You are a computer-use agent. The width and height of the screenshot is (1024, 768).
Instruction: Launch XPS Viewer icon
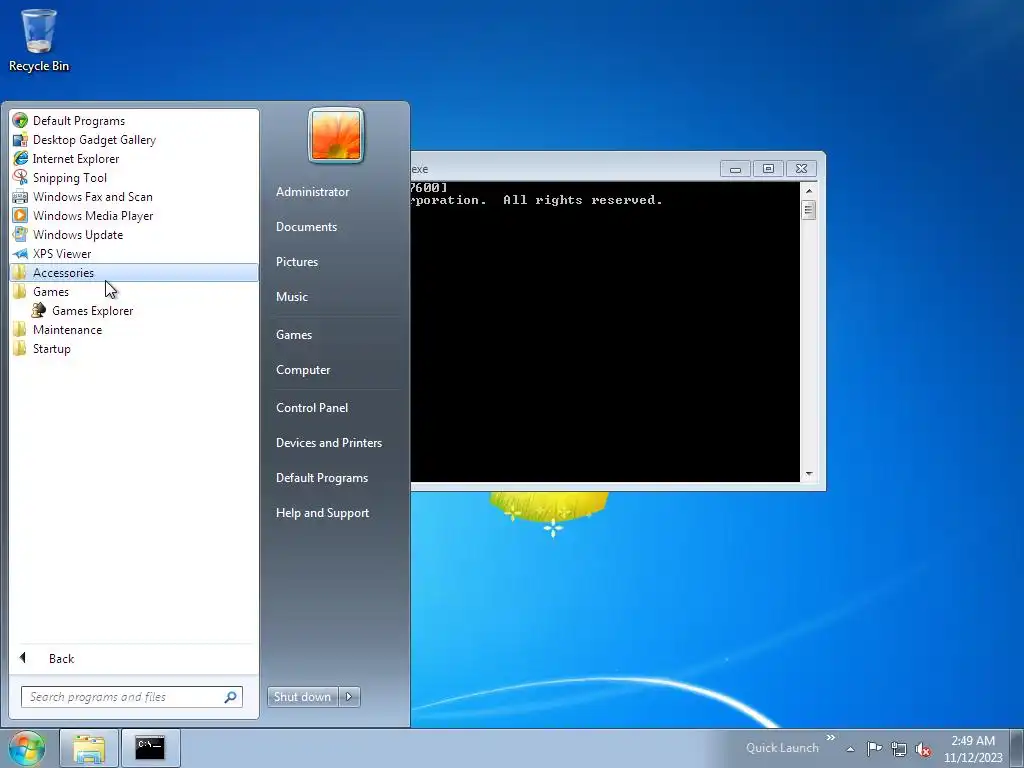click(x=20, y=253)
